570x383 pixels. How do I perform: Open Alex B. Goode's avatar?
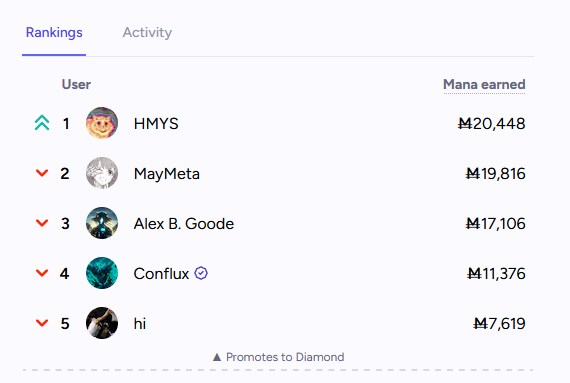[102, 223]
